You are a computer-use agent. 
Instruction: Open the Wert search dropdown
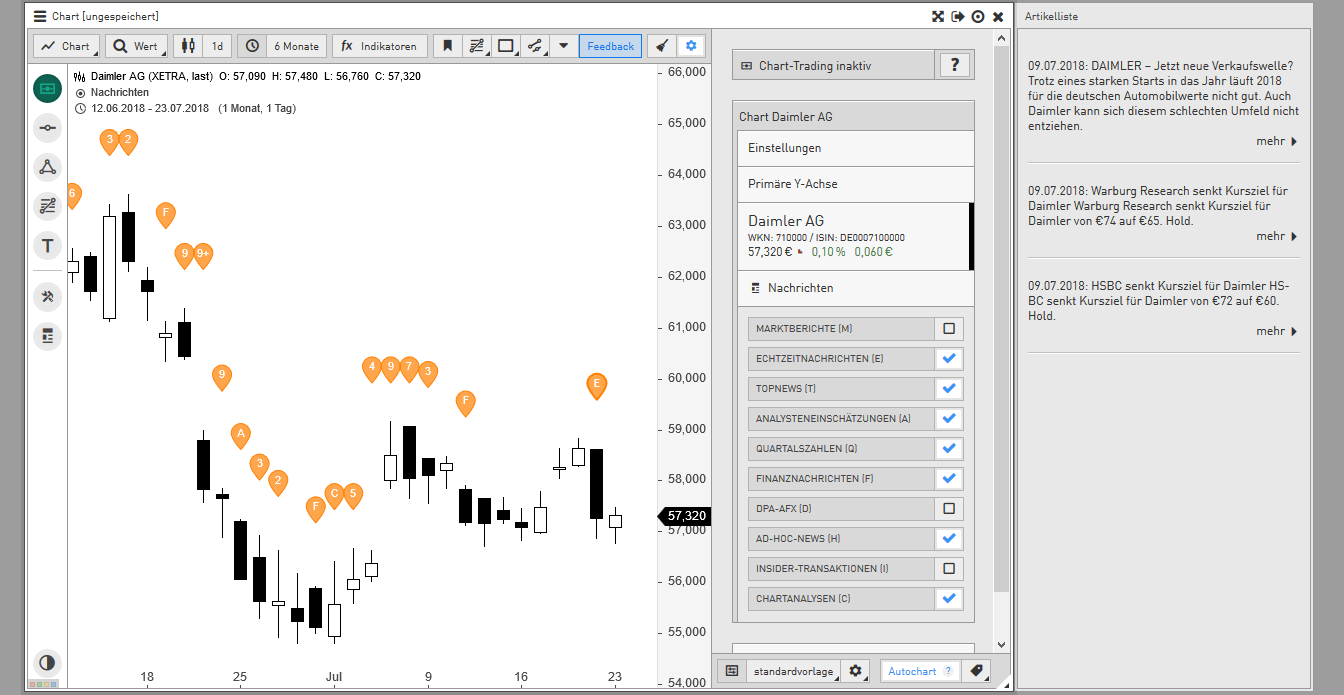(x=137, y=46)
